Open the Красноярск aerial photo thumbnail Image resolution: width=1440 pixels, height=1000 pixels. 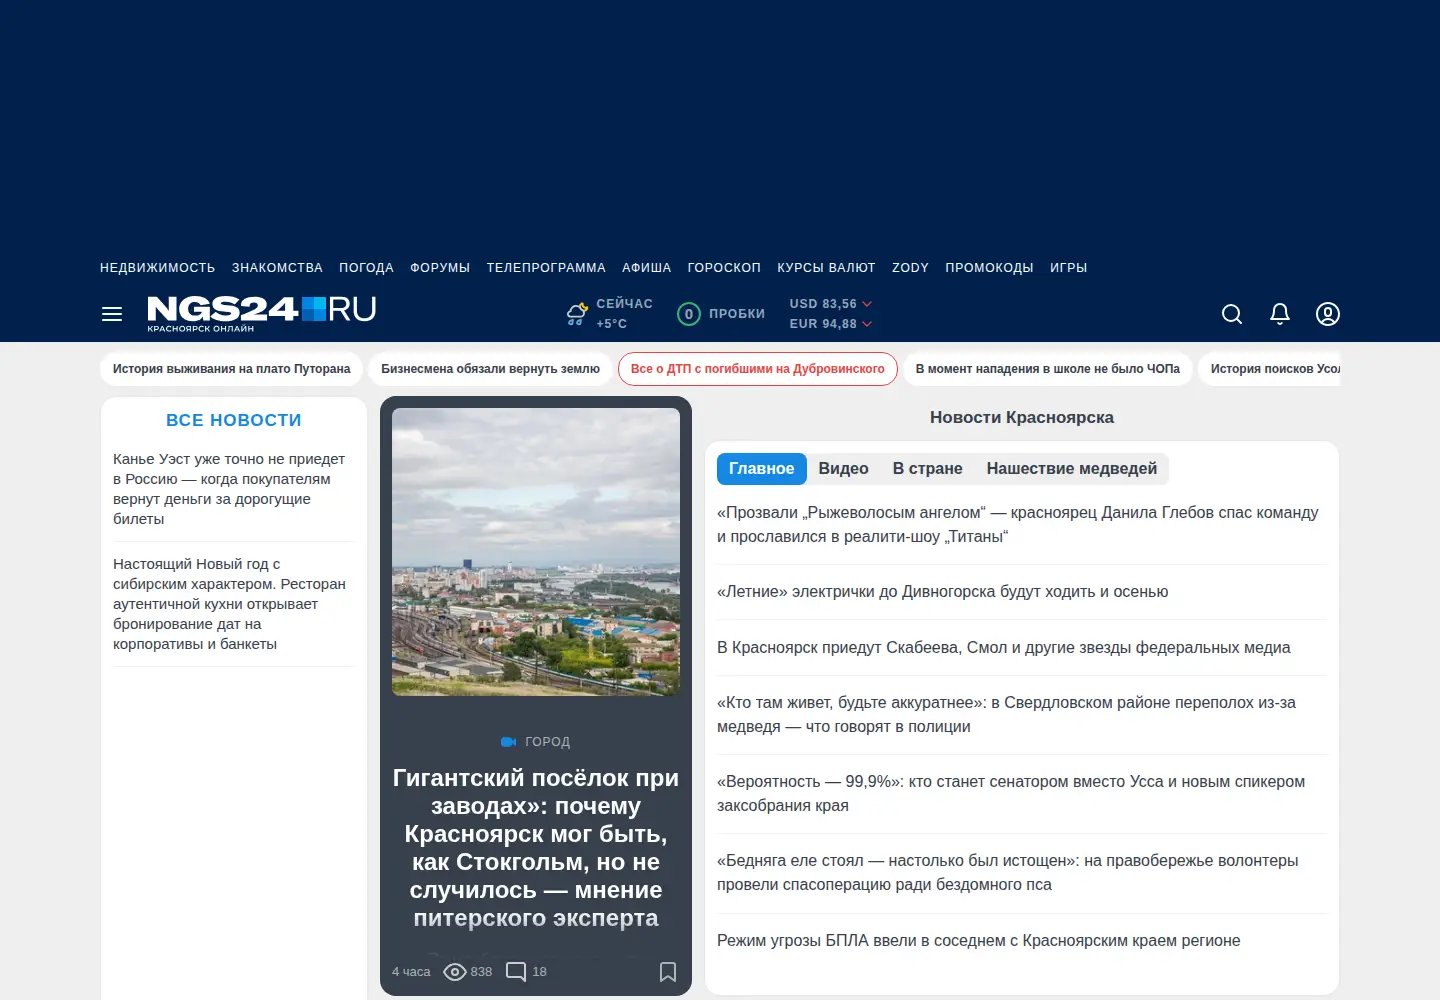coord(536,552)
